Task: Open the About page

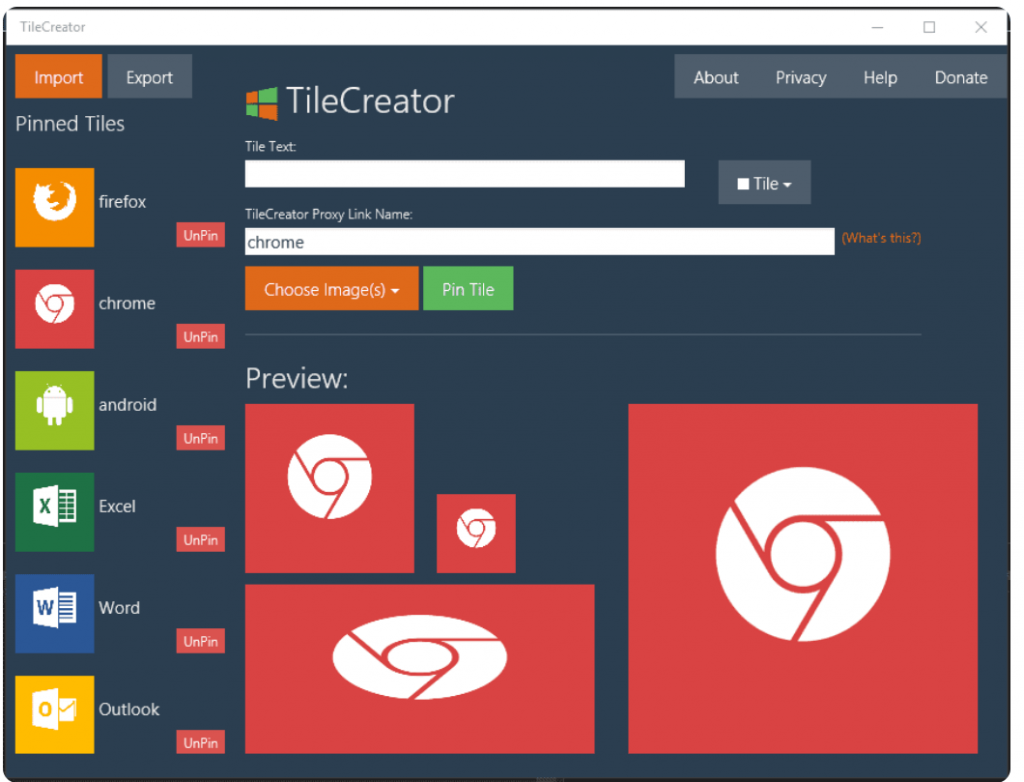Action: pyautogui.click(x=716, y=77)
